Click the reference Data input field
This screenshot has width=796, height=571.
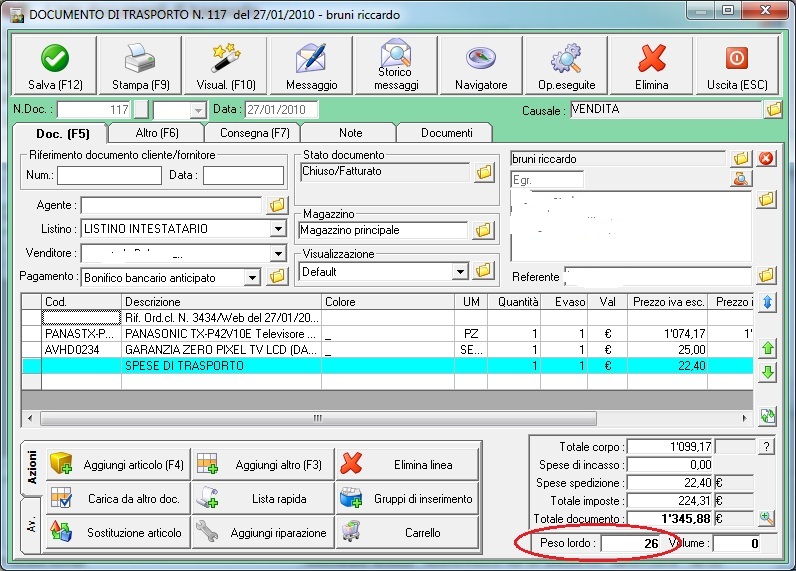coord(243,175)
